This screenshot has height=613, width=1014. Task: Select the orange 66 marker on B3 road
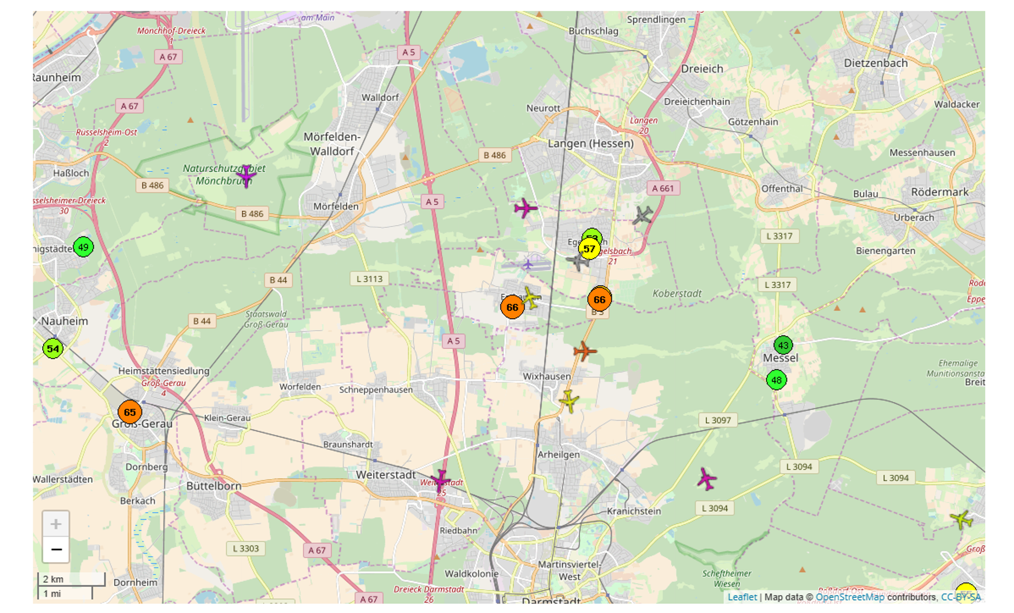(x=599, y=299)
